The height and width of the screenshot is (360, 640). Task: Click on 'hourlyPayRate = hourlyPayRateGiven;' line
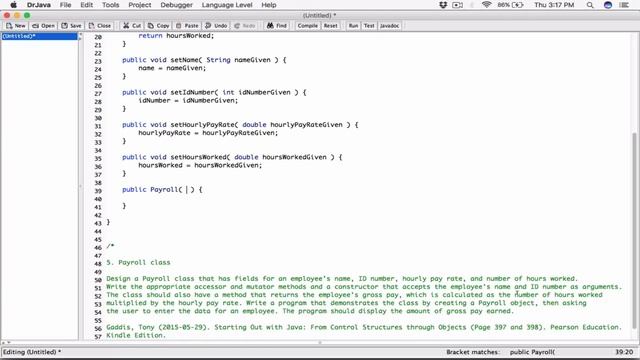[208, 133]
